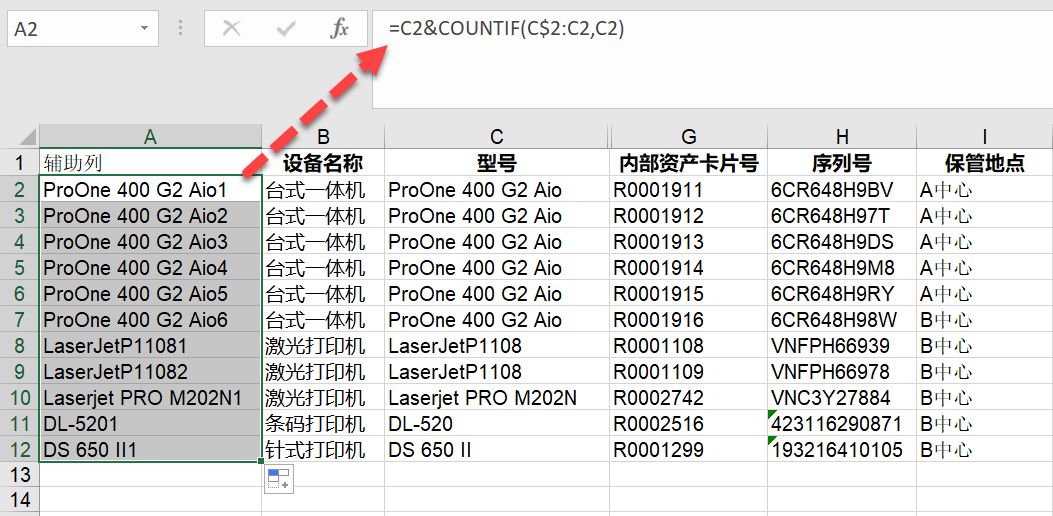Select row 12 header

pos(19,449)
